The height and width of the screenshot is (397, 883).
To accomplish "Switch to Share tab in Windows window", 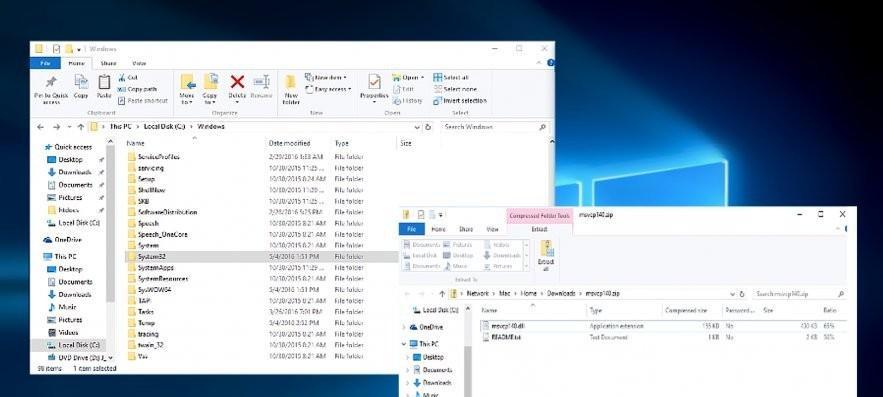I will [108, 63].
